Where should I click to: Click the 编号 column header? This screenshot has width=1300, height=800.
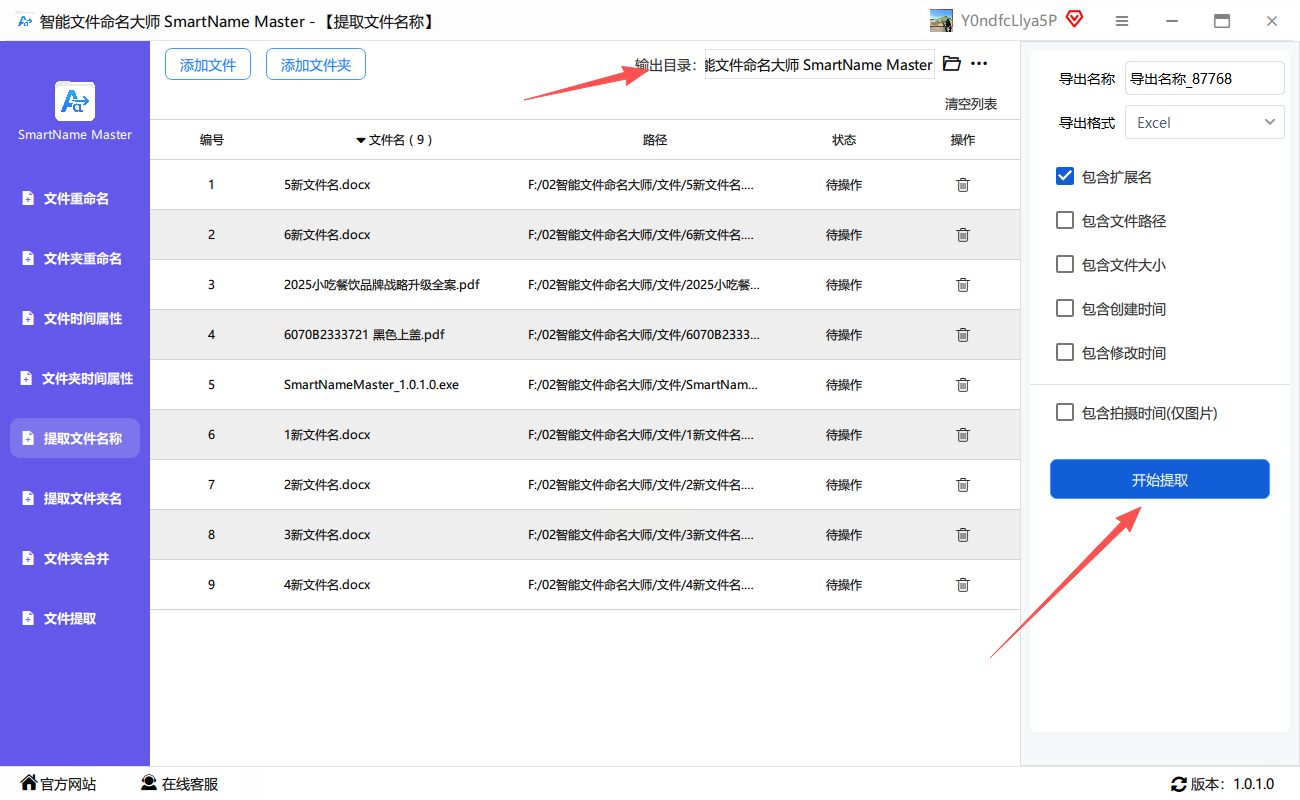point(211,140)
